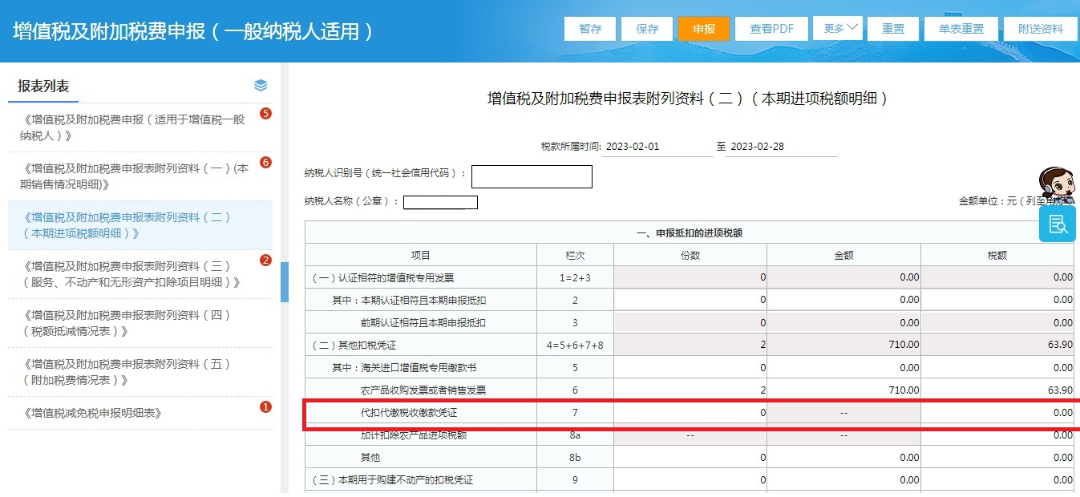
Task: Click the blue document search icon
Action: click(1057, 224)
